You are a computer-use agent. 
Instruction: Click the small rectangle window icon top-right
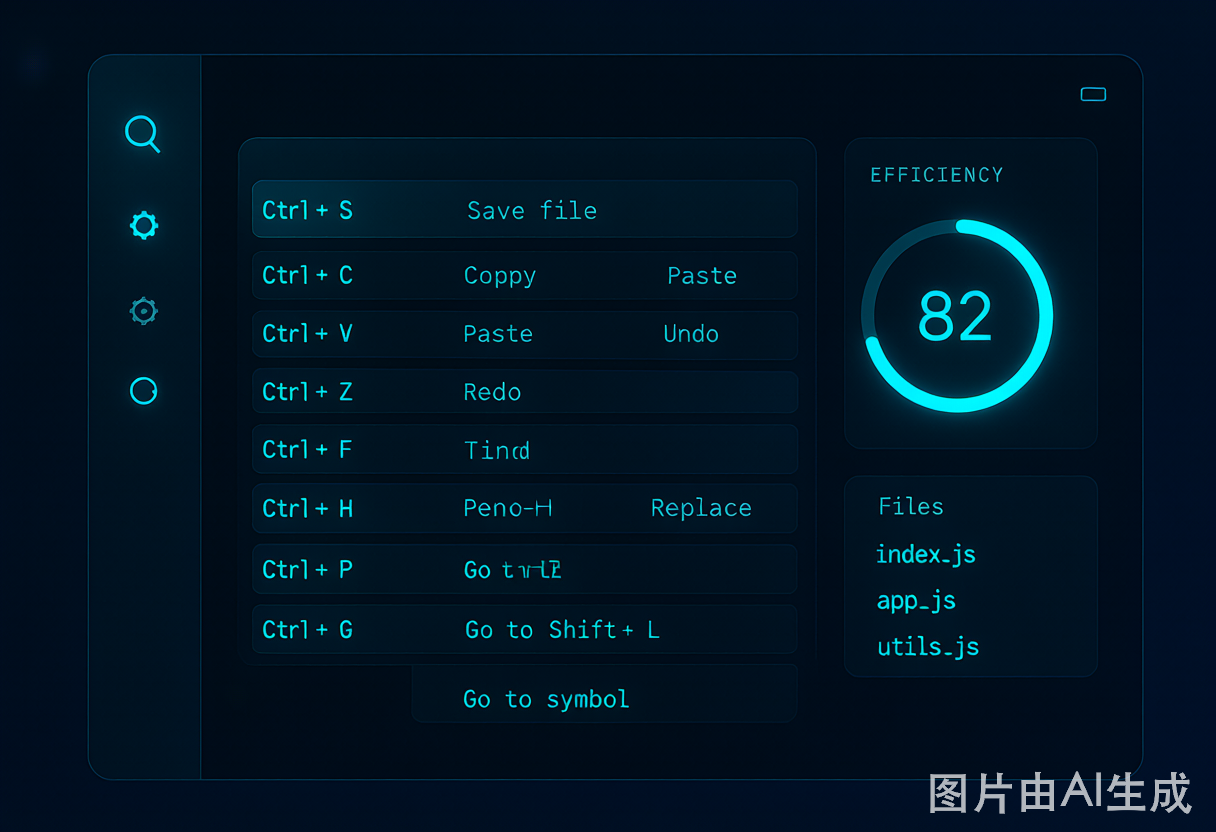[1093, 94]
